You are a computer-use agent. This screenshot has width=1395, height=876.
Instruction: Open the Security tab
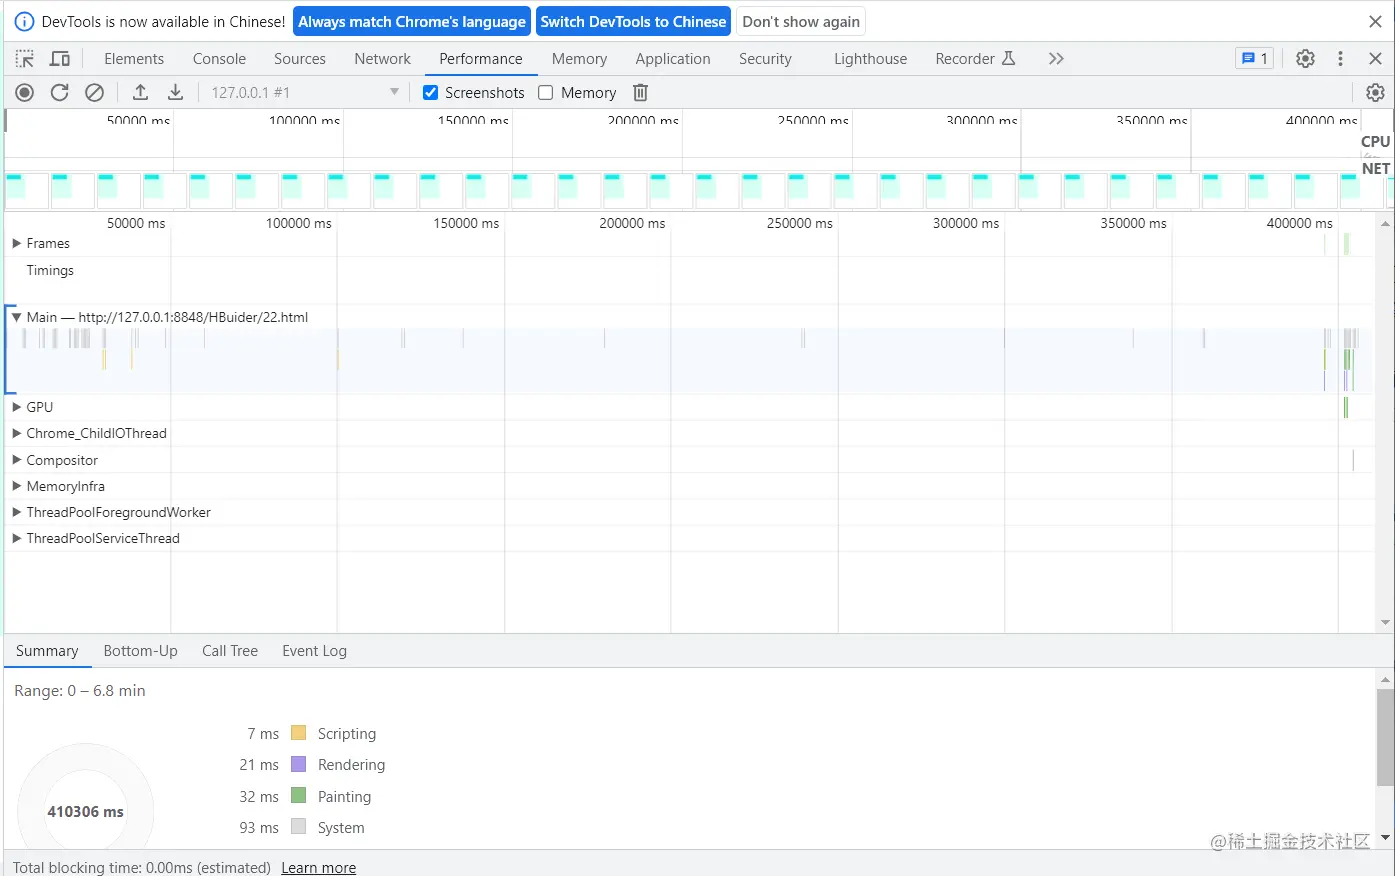(765, 59)
